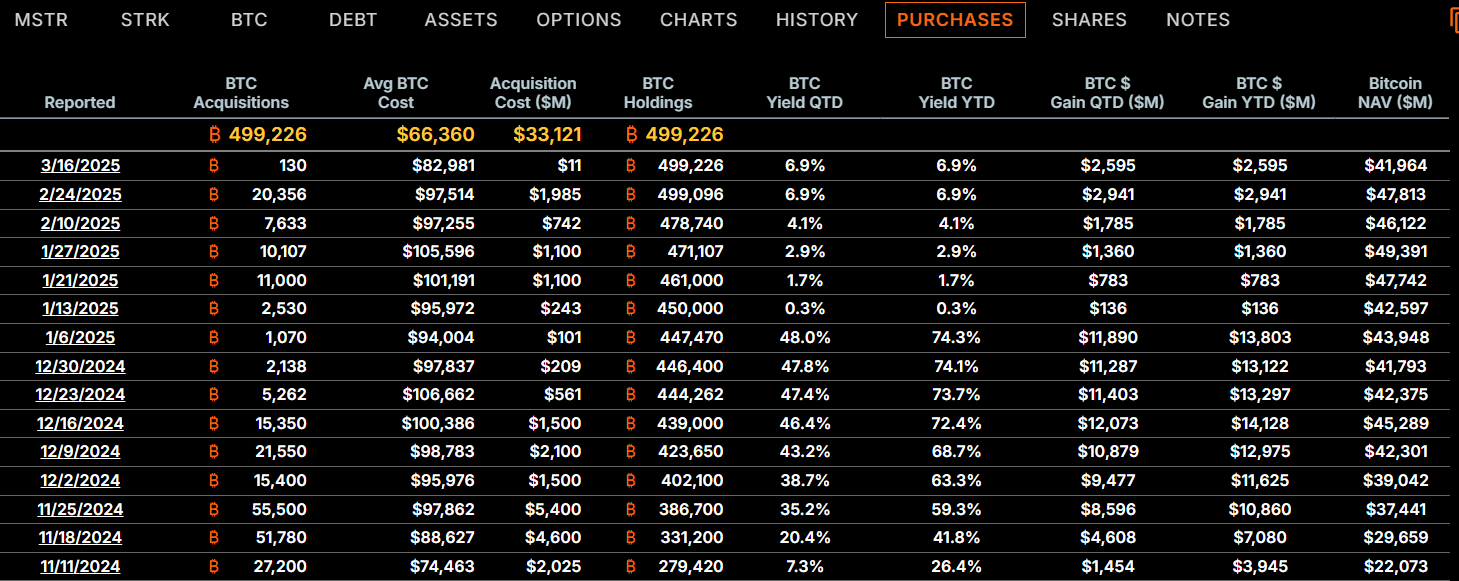
Task: Select the DEBT tab
Action: (x=354, y=20)
